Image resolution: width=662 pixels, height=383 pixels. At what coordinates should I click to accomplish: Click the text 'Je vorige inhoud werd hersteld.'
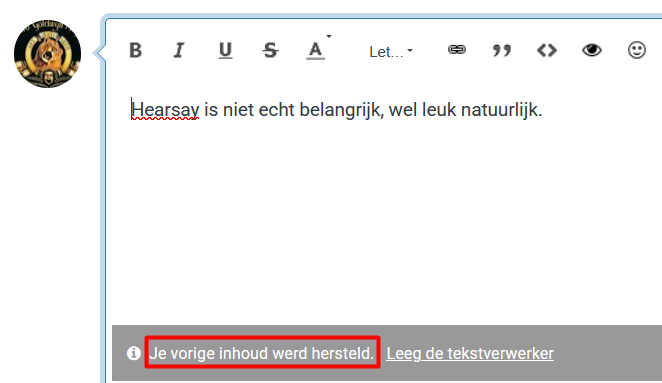tap(262, 353)
